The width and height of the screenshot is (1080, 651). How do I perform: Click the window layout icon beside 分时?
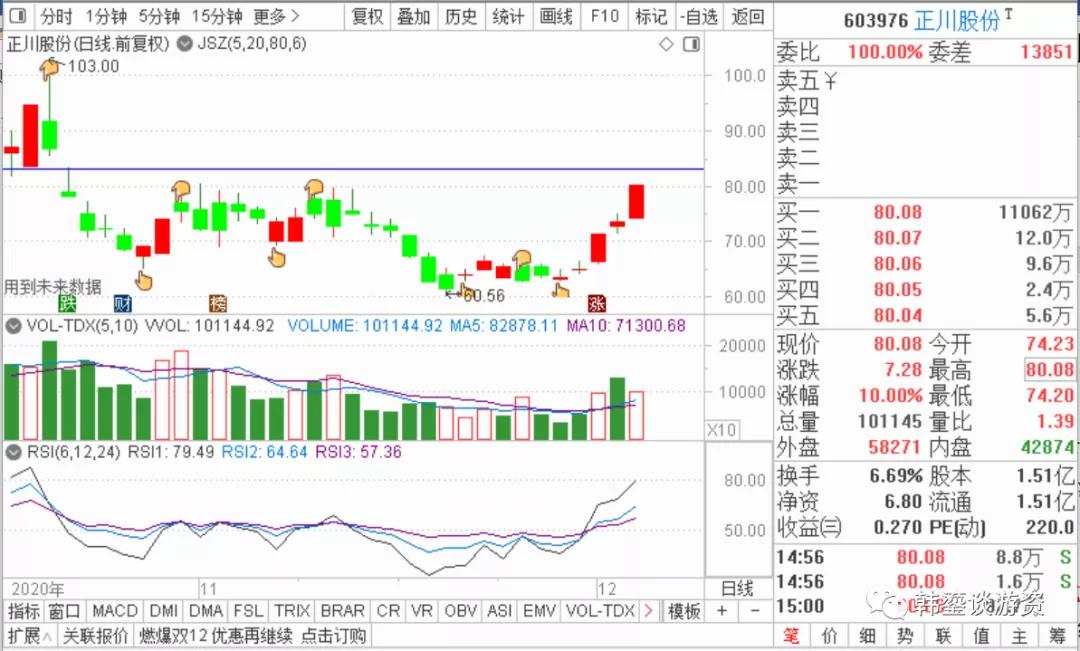[17, 15]
